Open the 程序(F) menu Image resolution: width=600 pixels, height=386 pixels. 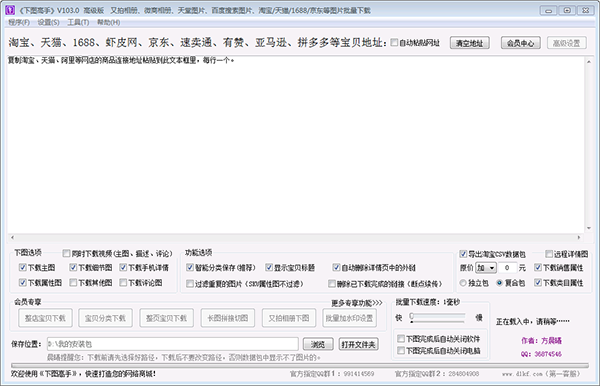(19, 23)
